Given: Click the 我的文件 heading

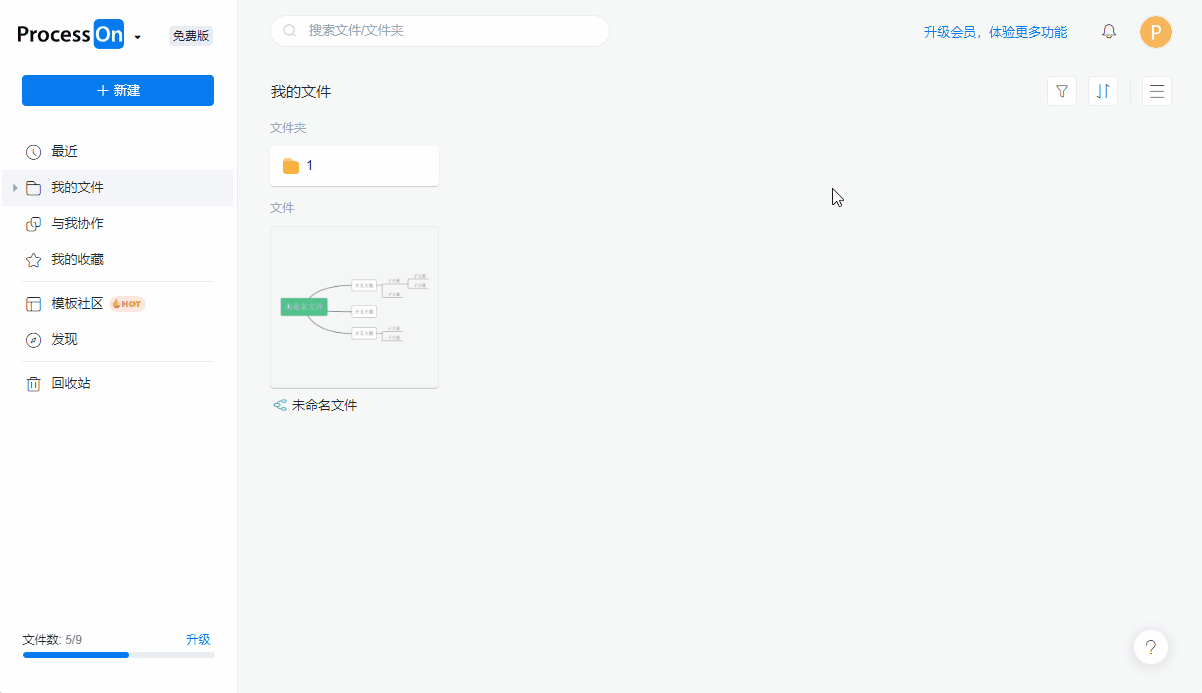Looking at the screenshot, I should click(x=301, y=92).
